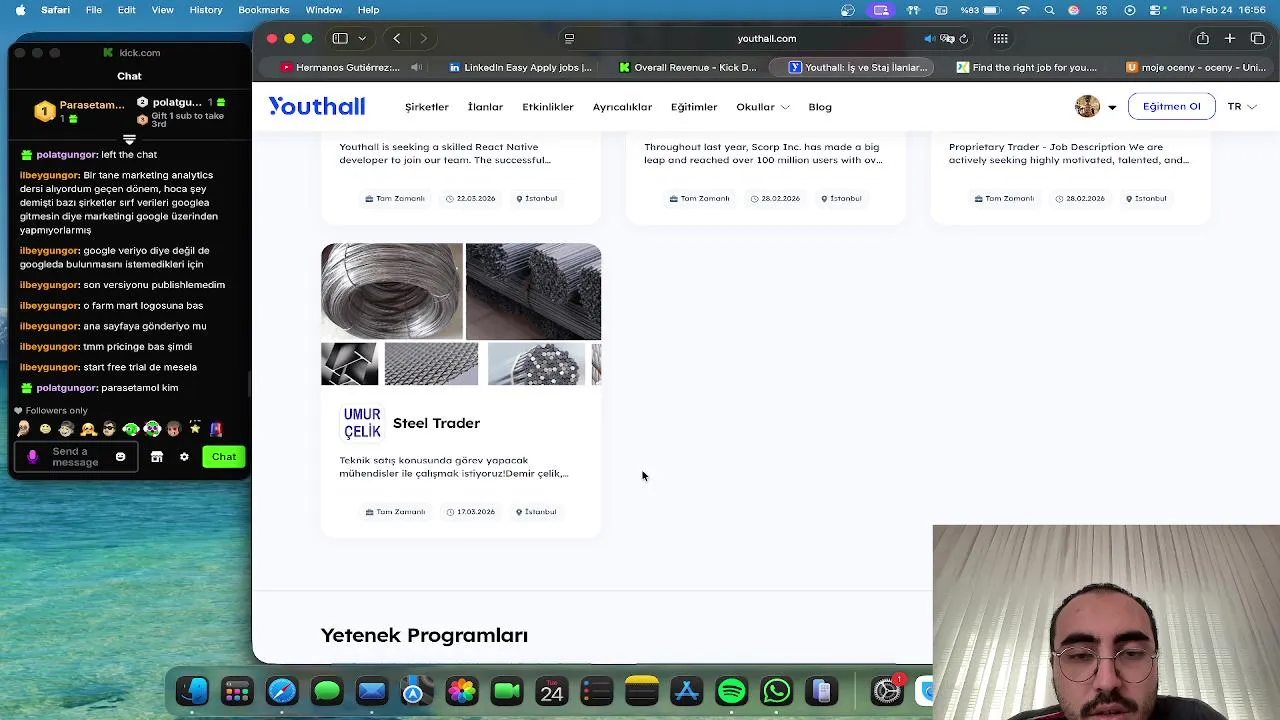1280x720 pixels.
Task: Open the Safari File menu
Action: pos(93,10)
